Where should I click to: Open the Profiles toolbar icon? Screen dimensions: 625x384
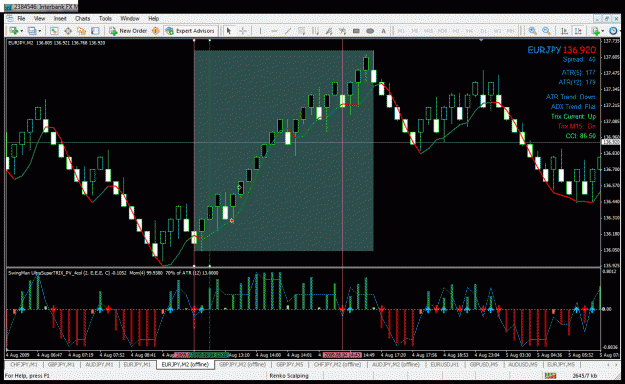point(32,31)
